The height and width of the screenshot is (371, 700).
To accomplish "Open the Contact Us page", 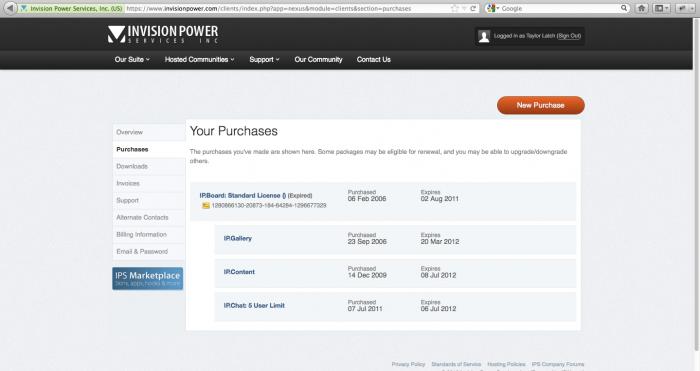I will [374, 59].
